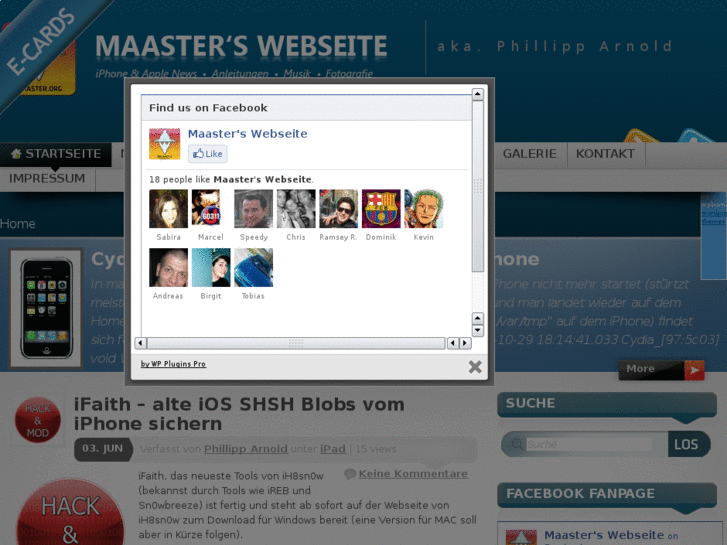
Task: Open the iFaith SHSH Blobs article title
Action: [239, 414]
